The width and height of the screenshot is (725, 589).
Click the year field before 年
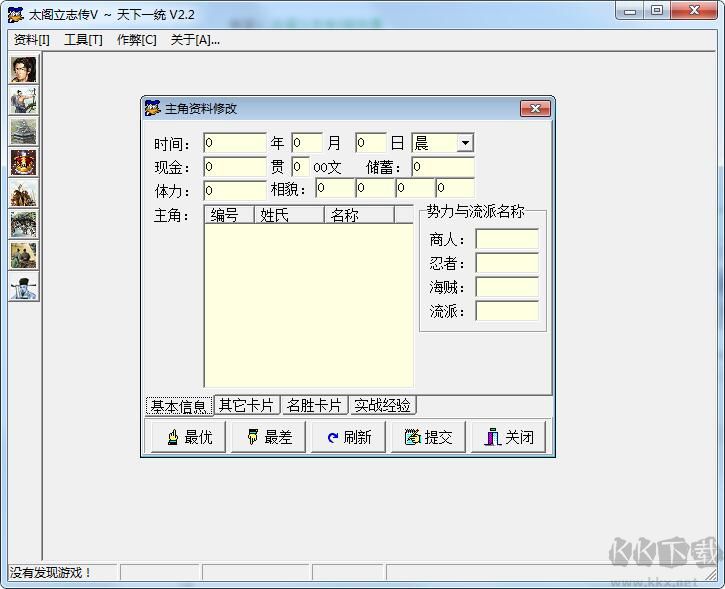[235, 143]
